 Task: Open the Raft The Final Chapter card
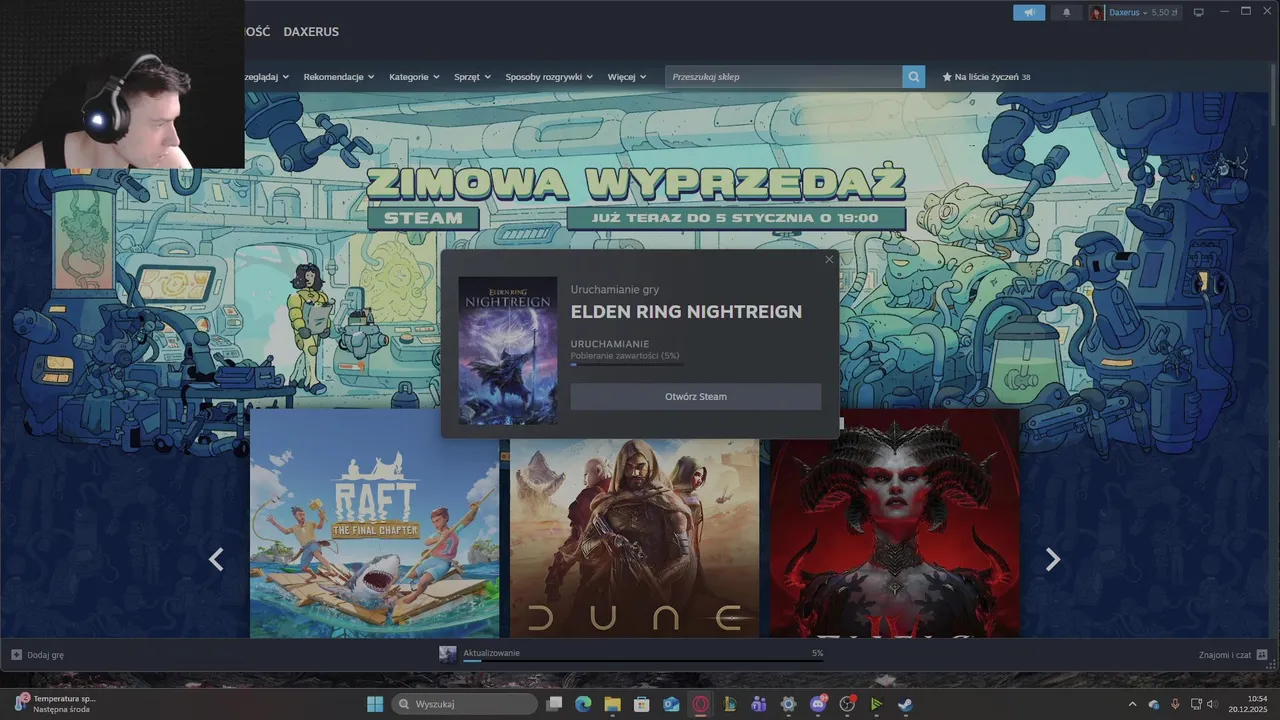[374, 523]
